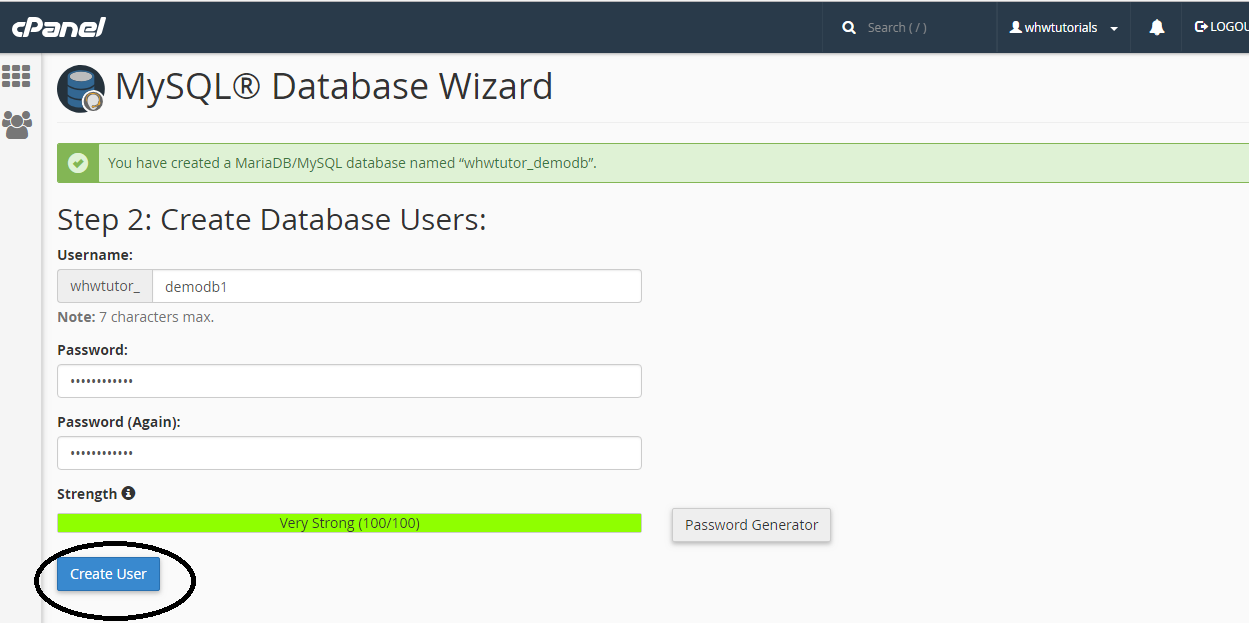Viewport: 1249px width, 623px height.
Task: Click the Create User button
Action: (108, 573)
